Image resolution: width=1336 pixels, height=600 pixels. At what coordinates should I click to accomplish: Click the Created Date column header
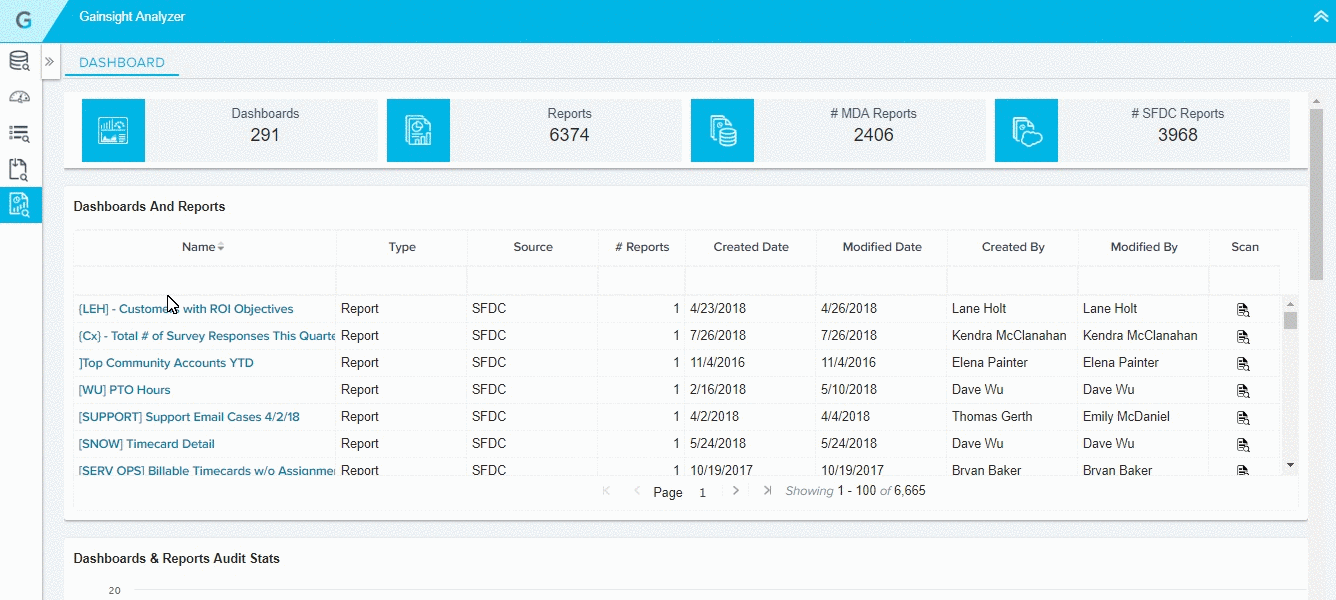pyautogui.click(x=751, y=247)
